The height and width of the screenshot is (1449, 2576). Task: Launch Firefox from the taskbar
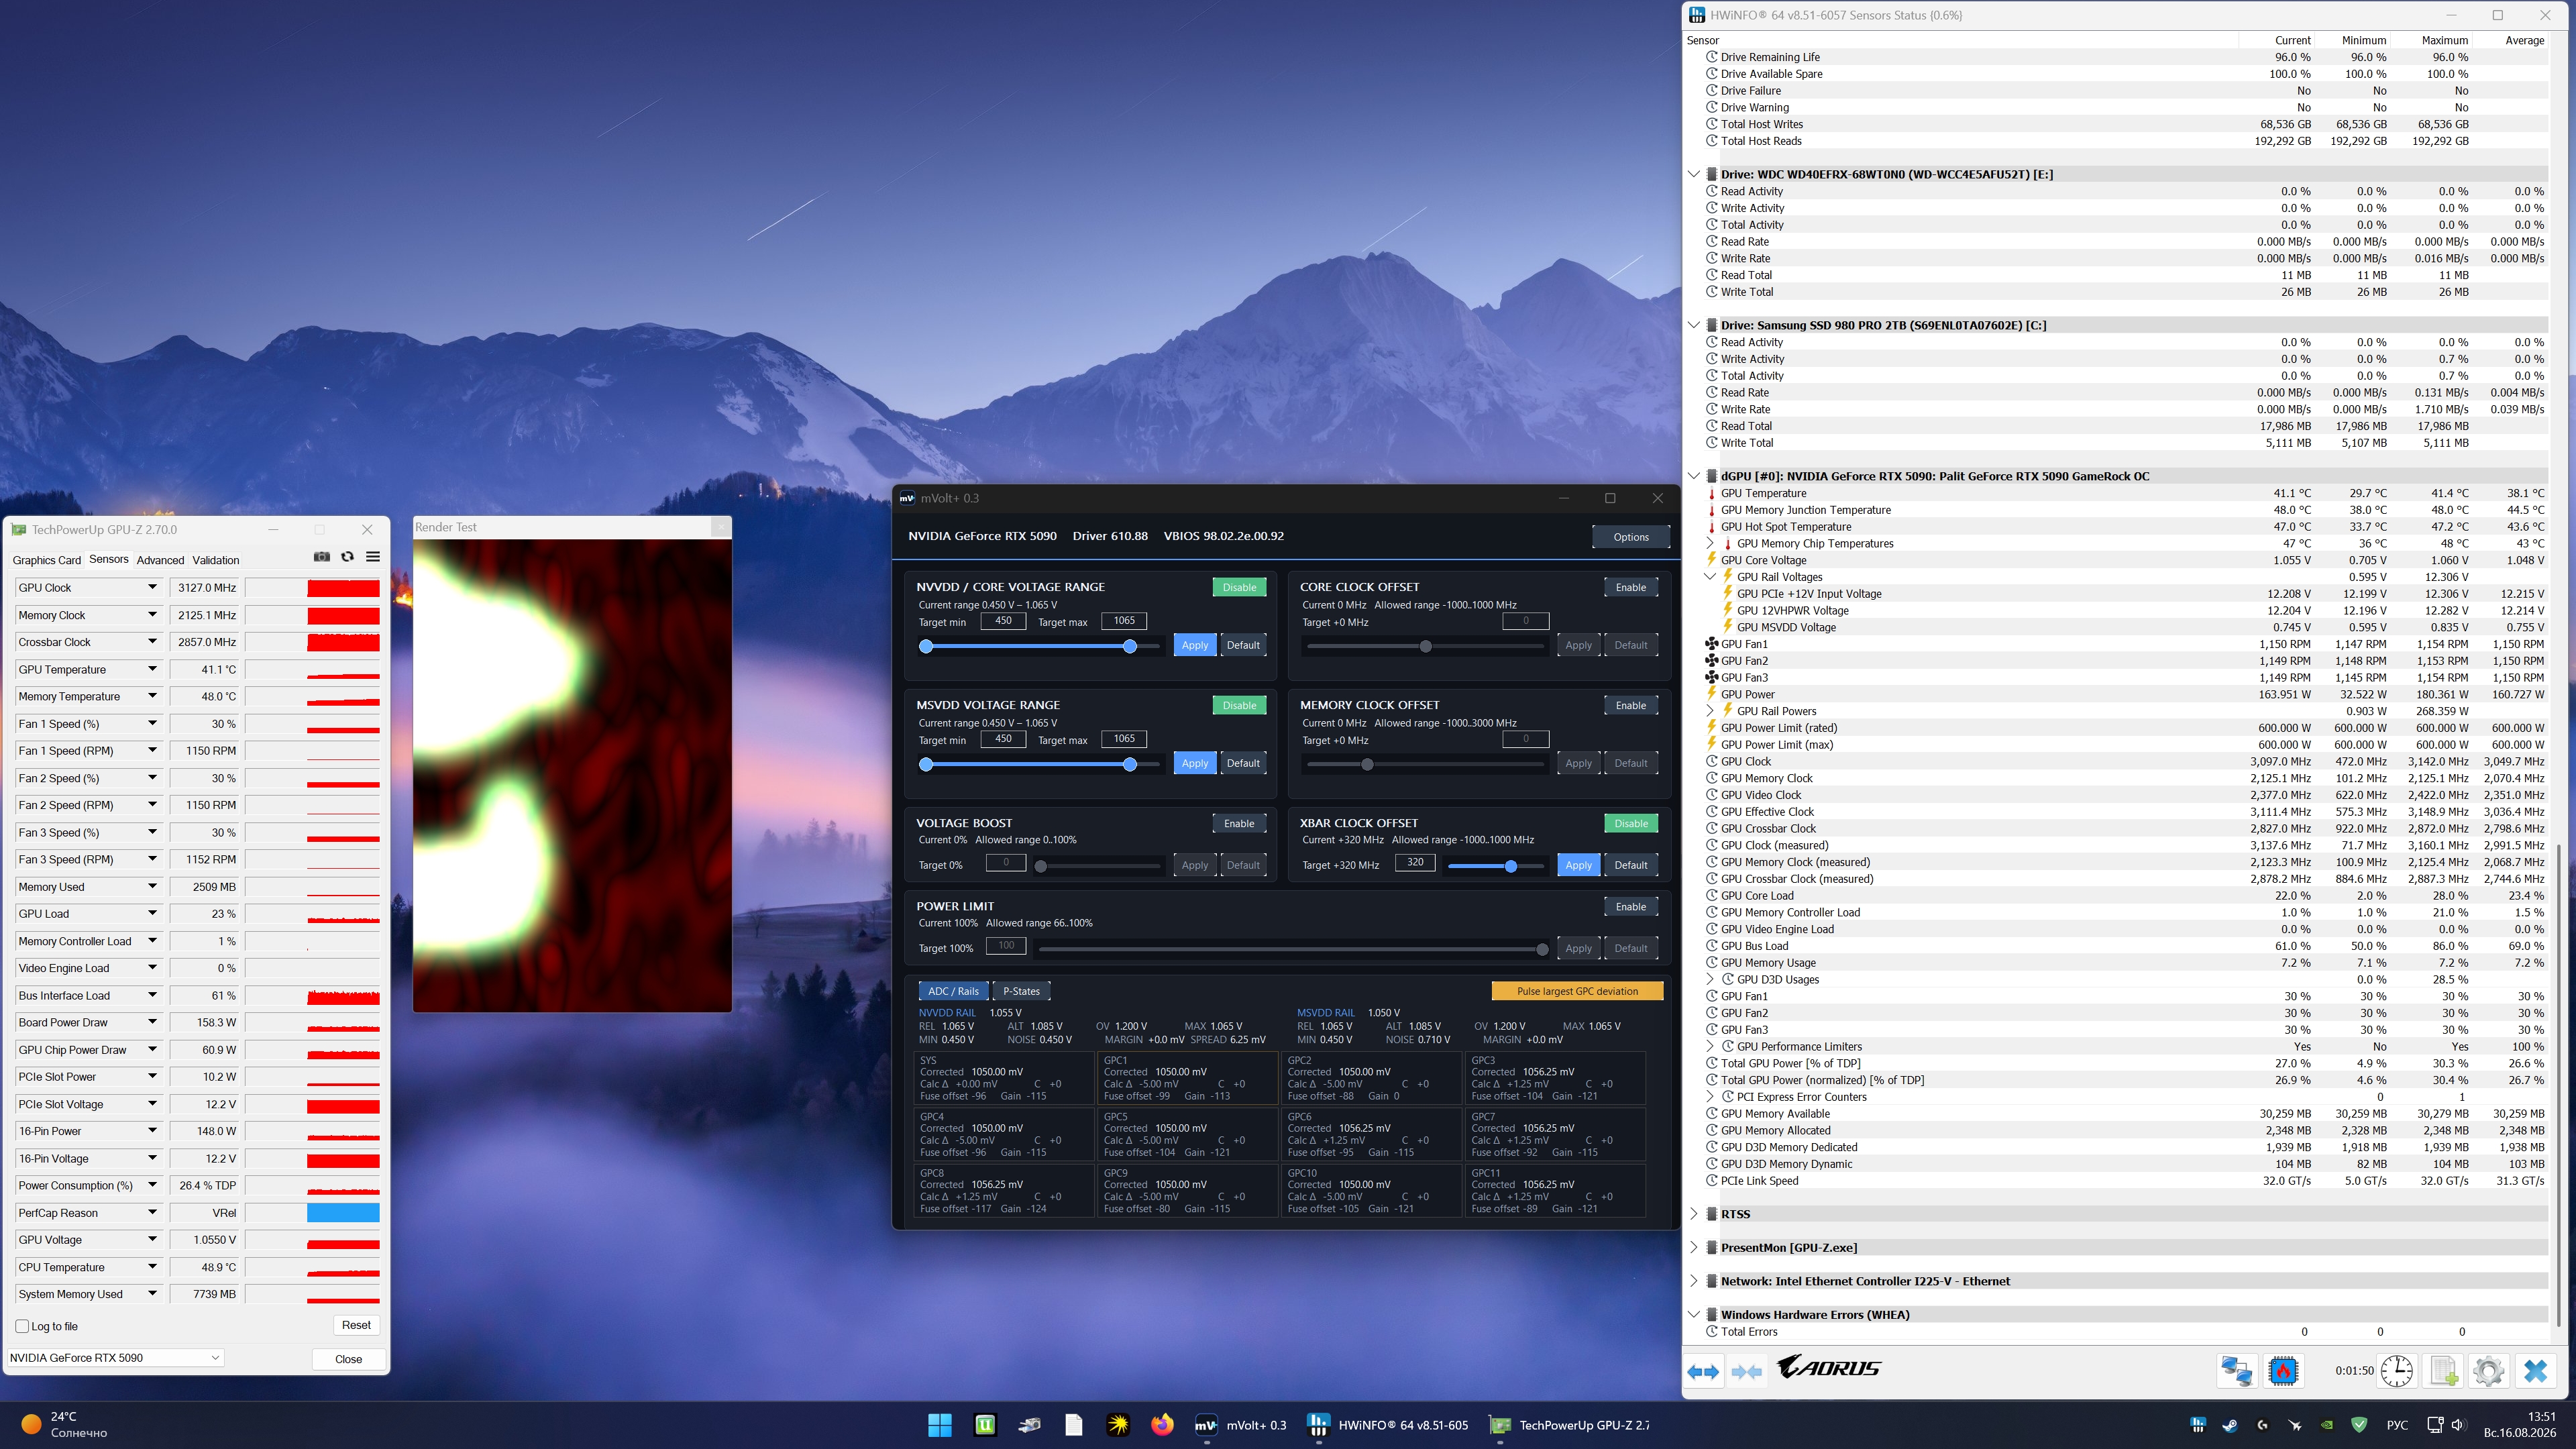pyautogui.click(x=1162, y=1425)
